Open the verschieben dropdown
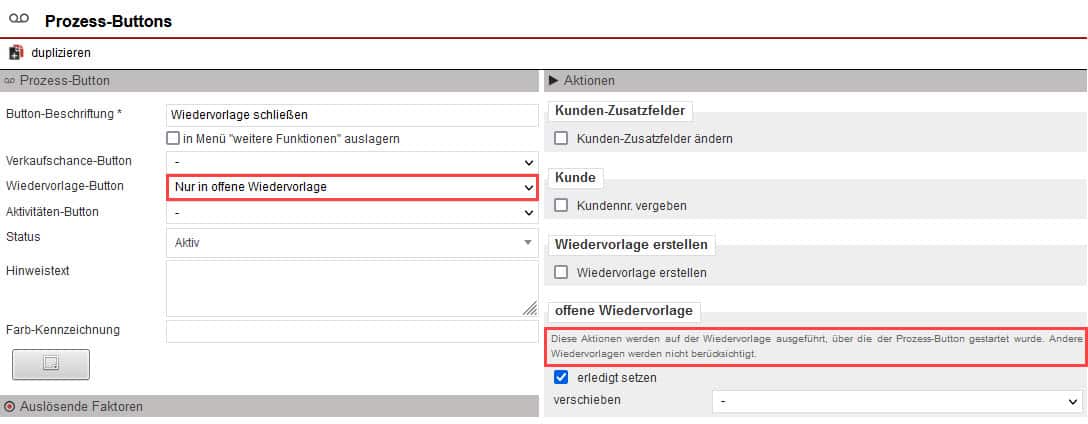The height and width of the screenshot is (424, 1088). (x=897, y=401)
